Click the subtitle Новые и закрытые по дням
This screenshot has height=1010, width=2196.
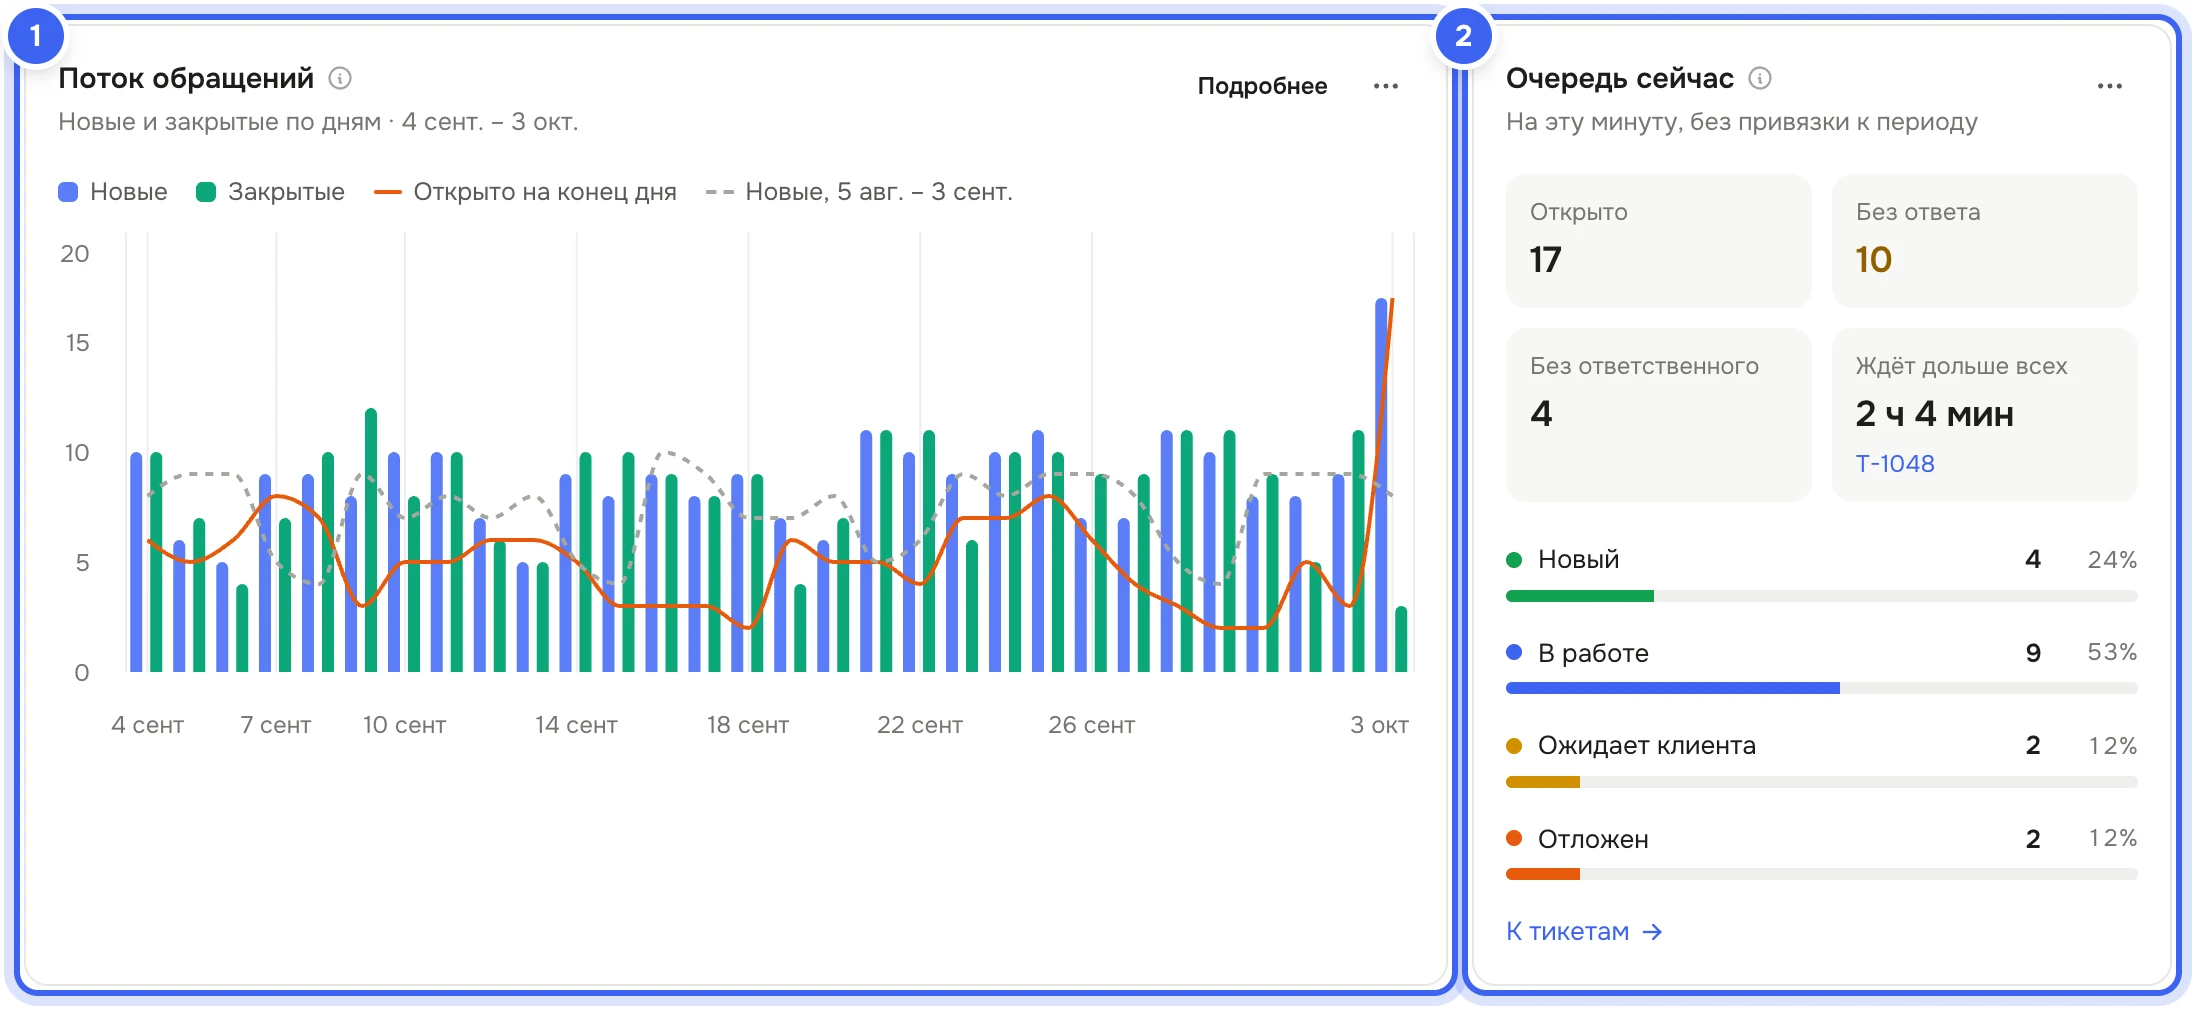(x=219, y=122)
